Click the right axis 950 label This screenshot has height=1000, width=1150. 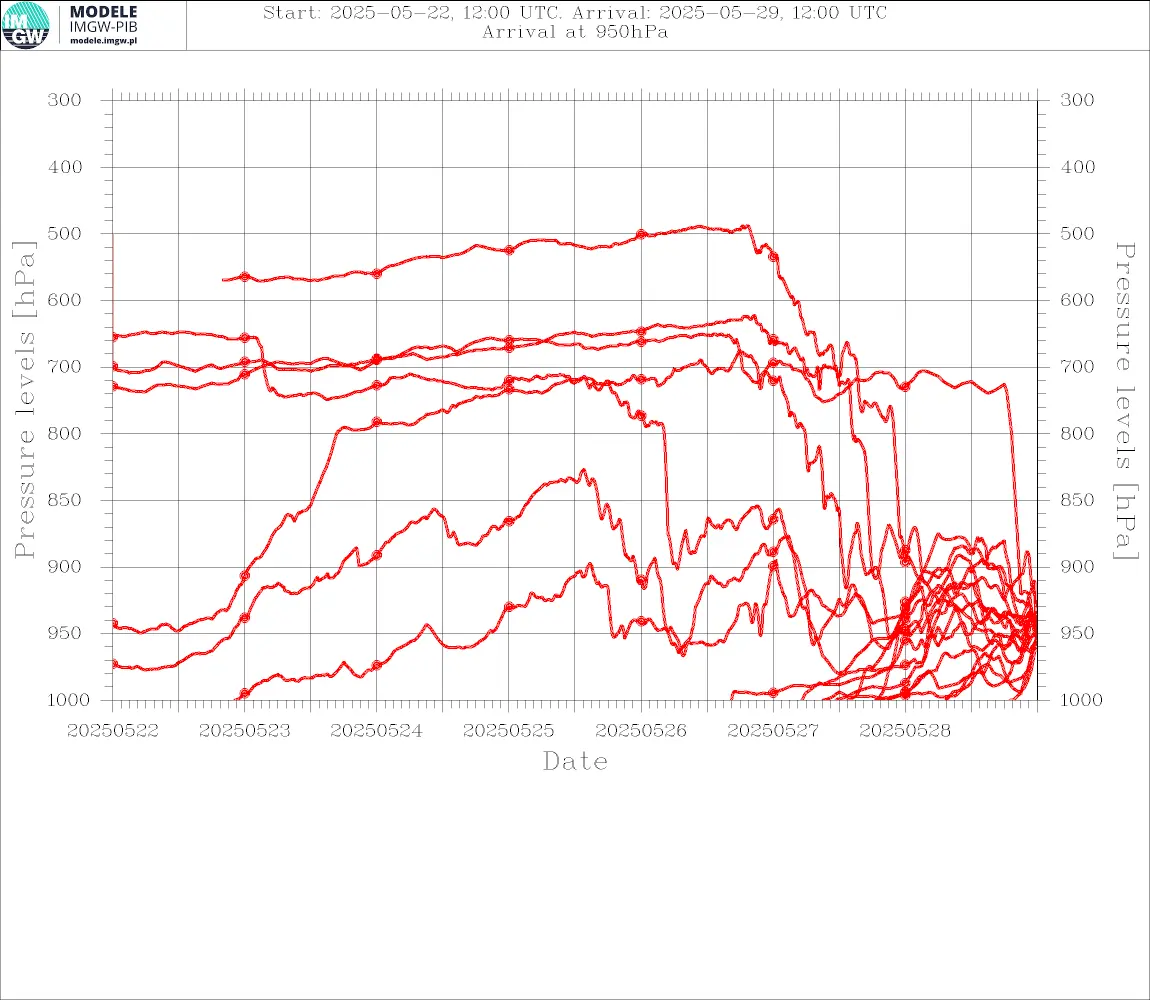tap(1077, 632)
